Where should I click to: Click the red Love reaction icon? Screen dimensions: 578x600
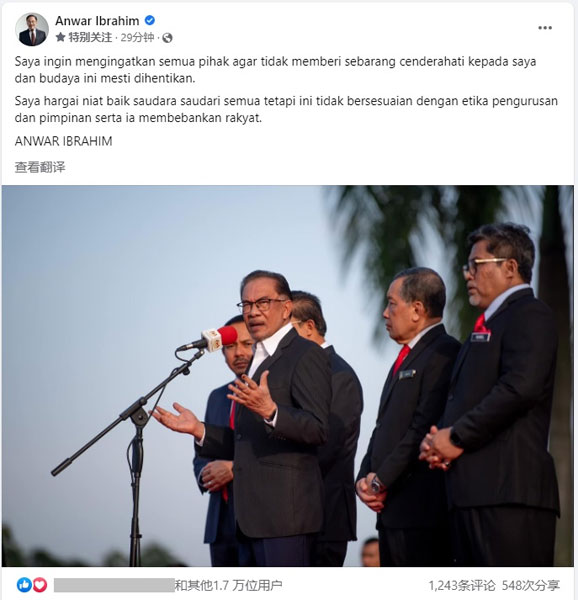point(39,585)
